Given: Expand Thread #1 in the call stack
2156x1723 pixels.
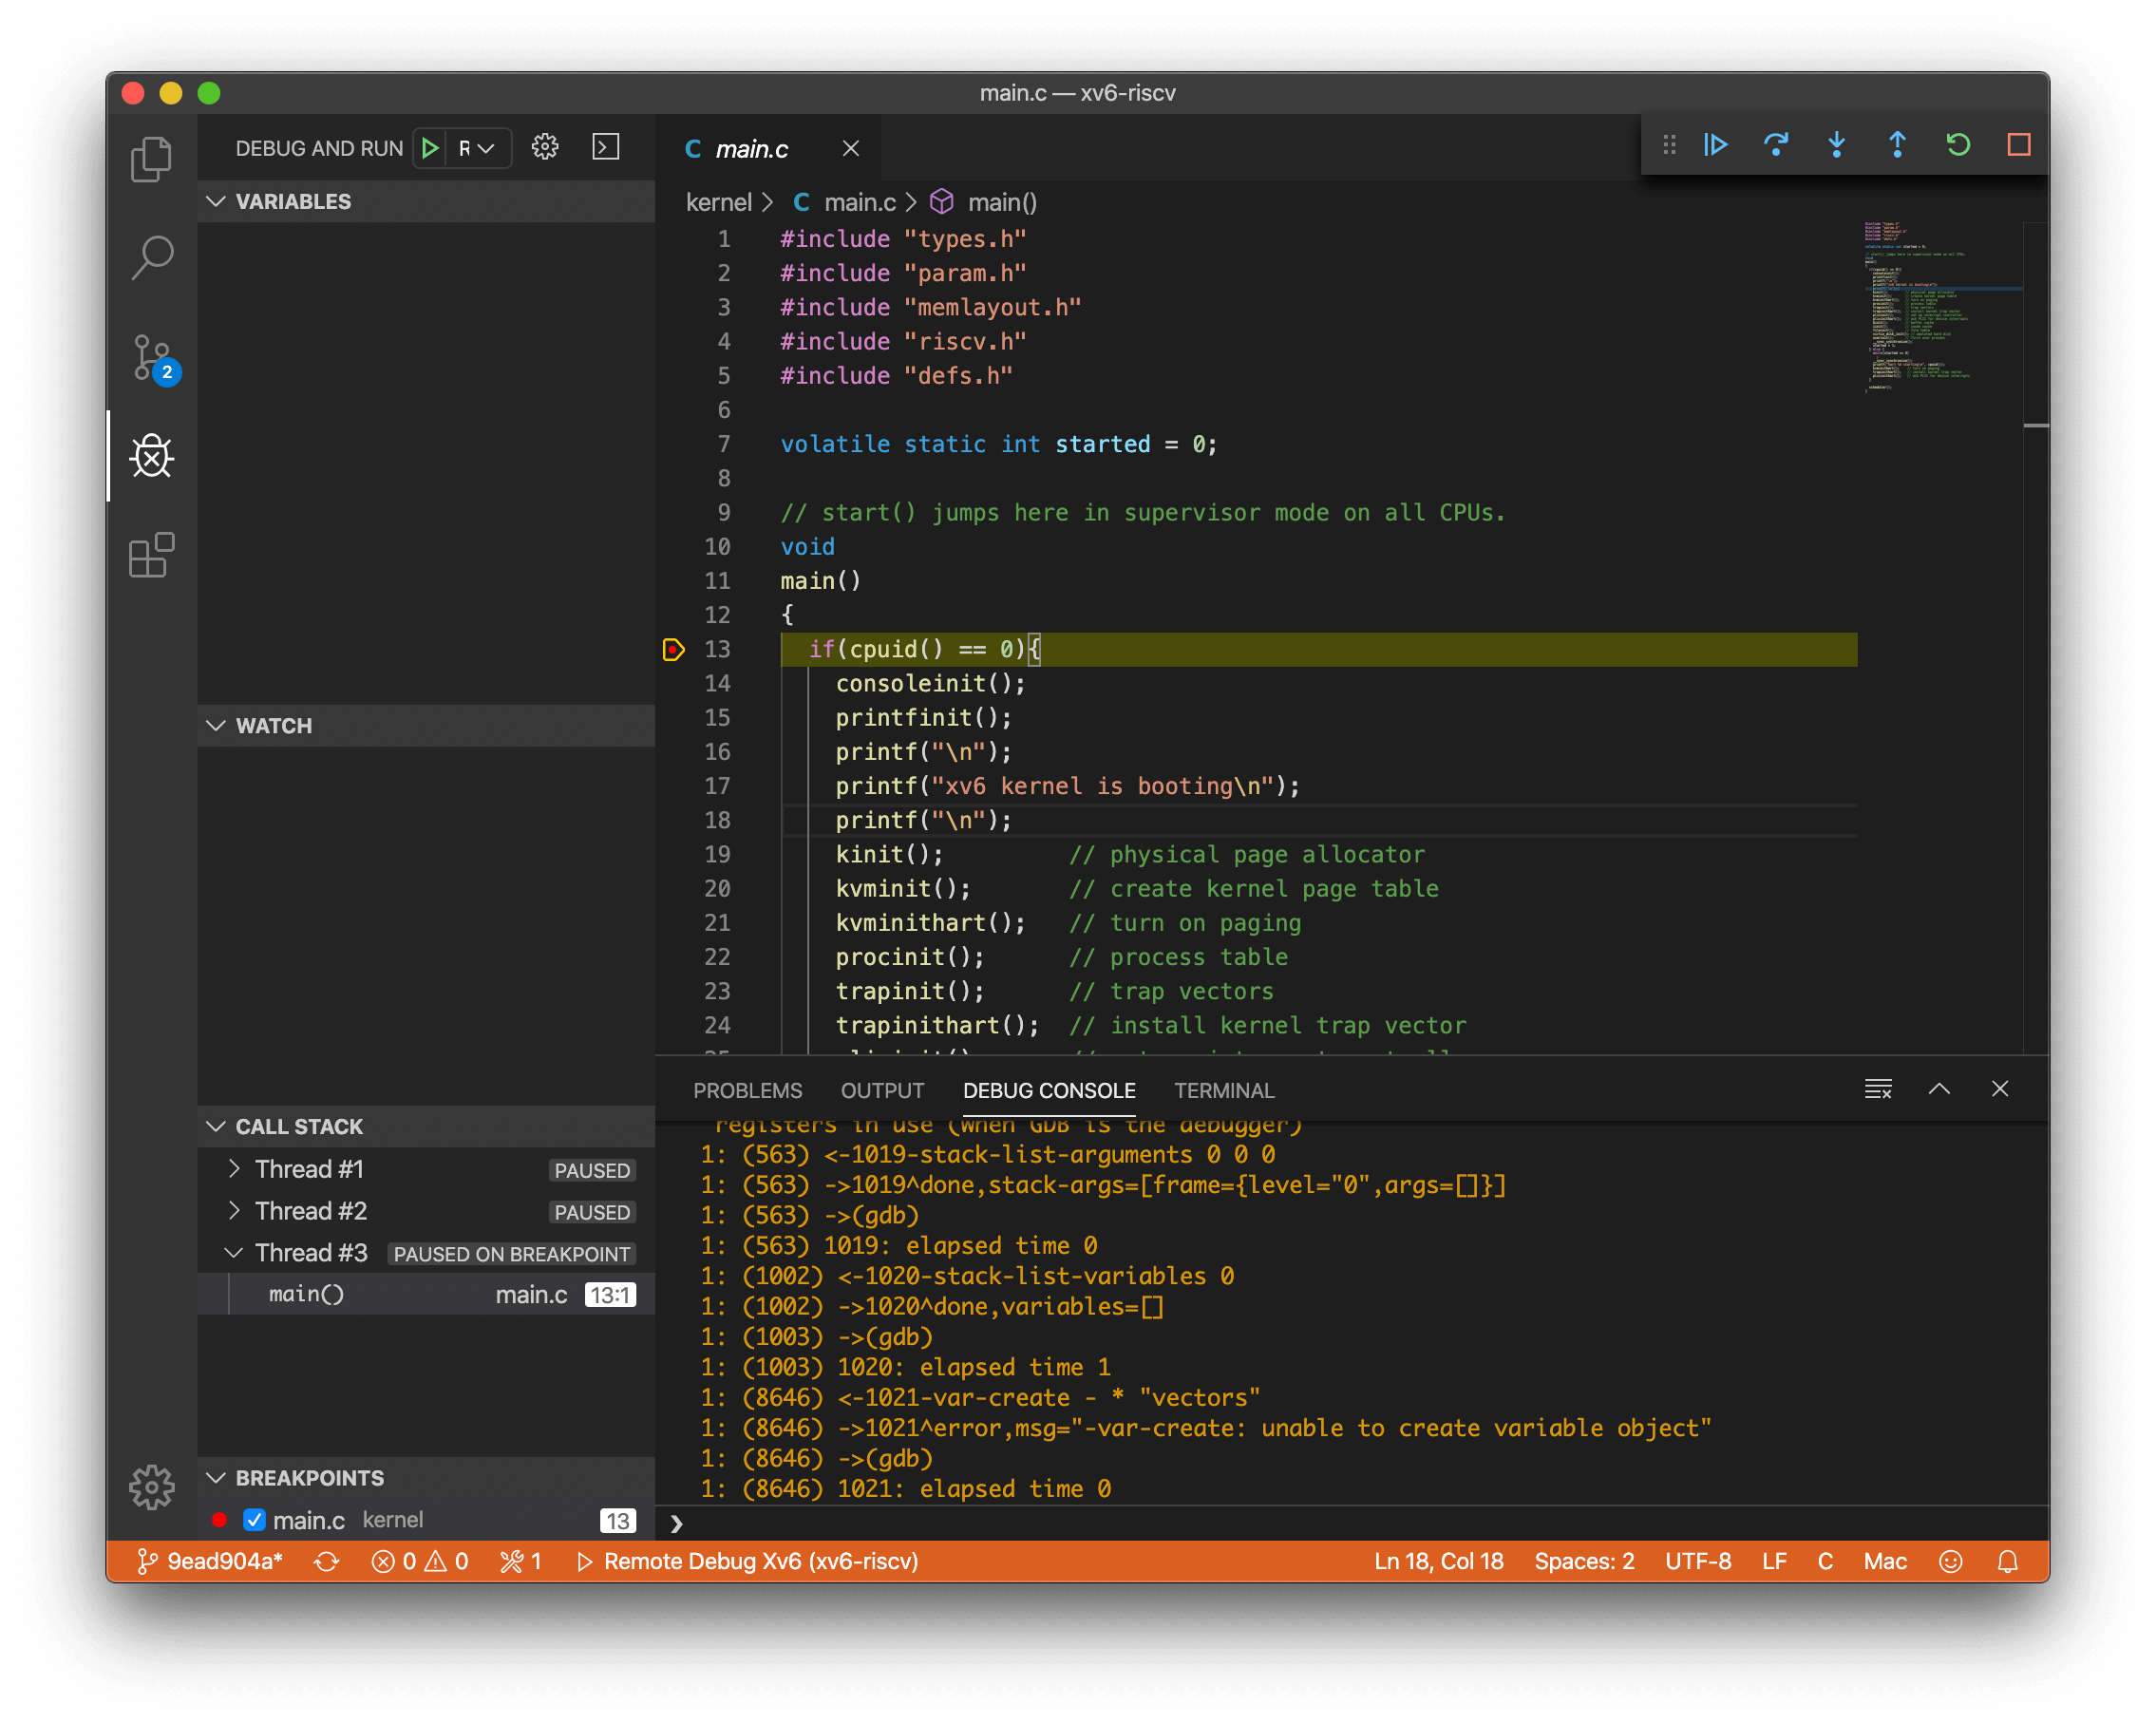Looking at the screenshot, I should (x=234, y=1169).
